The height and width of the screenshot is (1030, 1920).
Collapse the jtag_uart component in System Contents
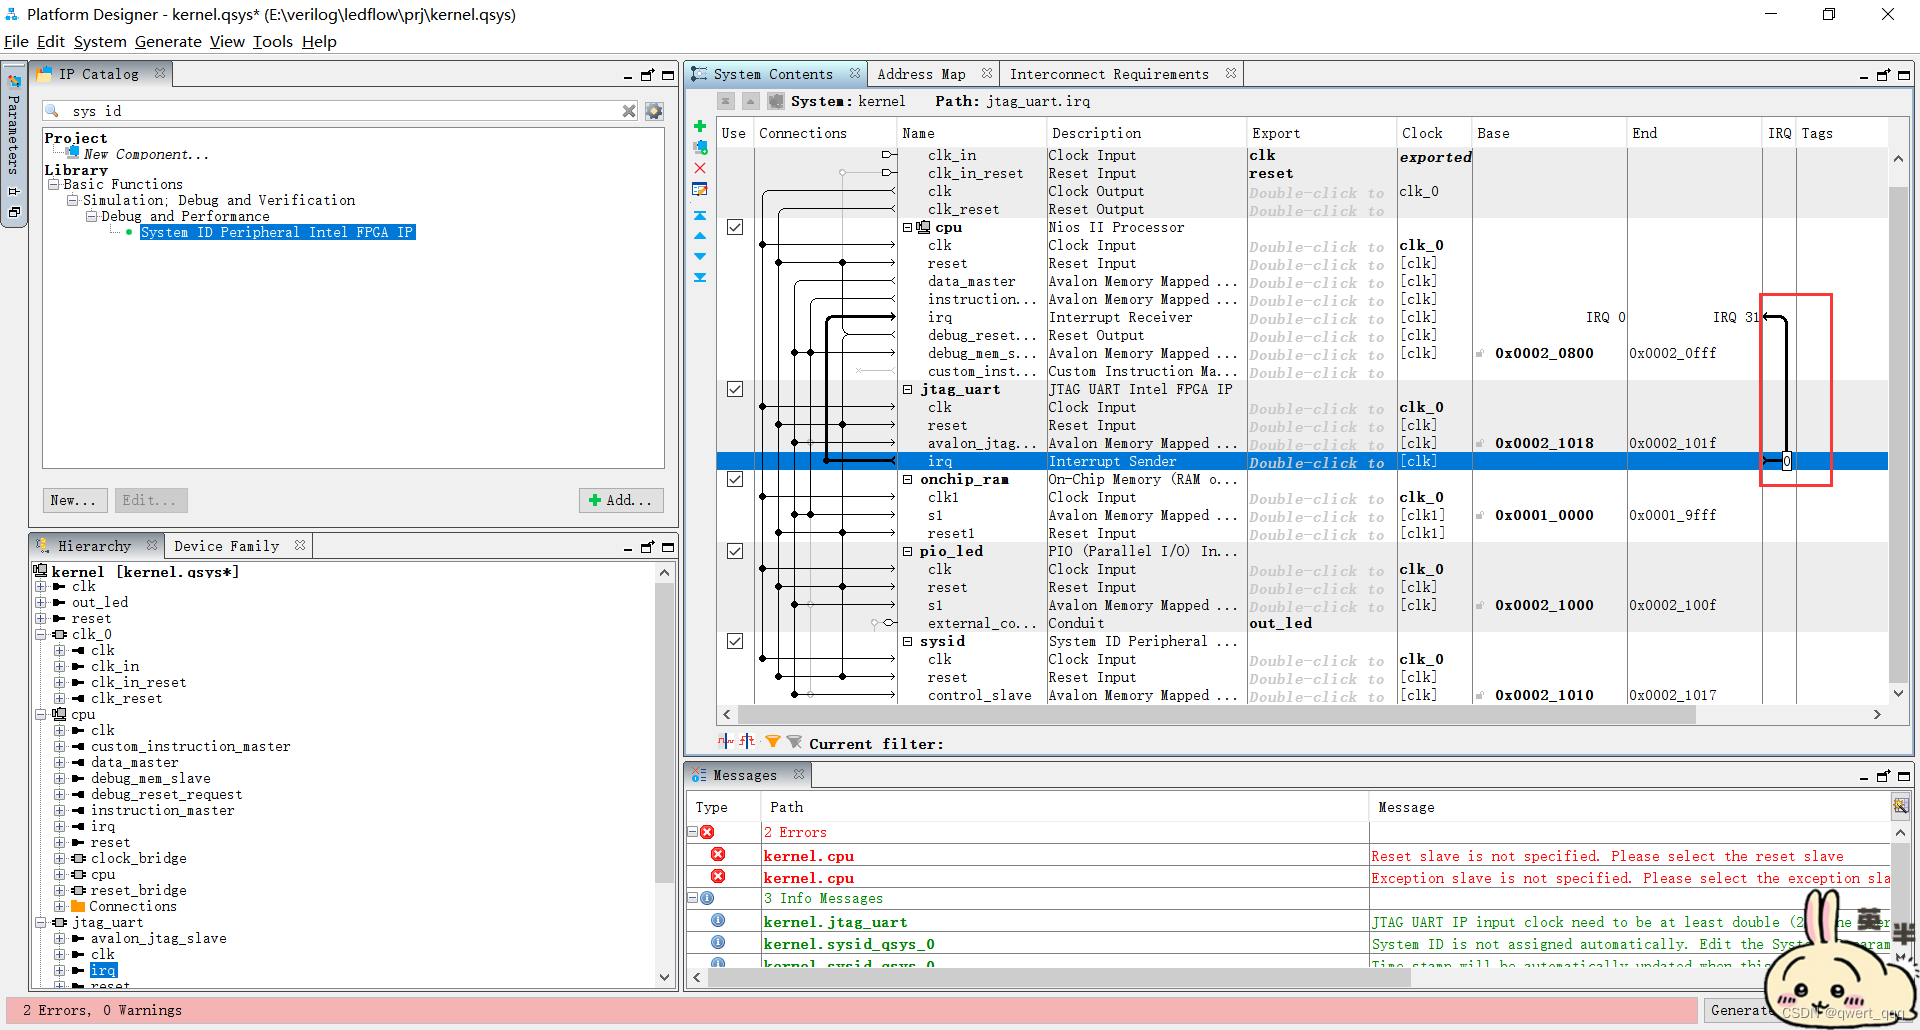click(x=908, y=389)
